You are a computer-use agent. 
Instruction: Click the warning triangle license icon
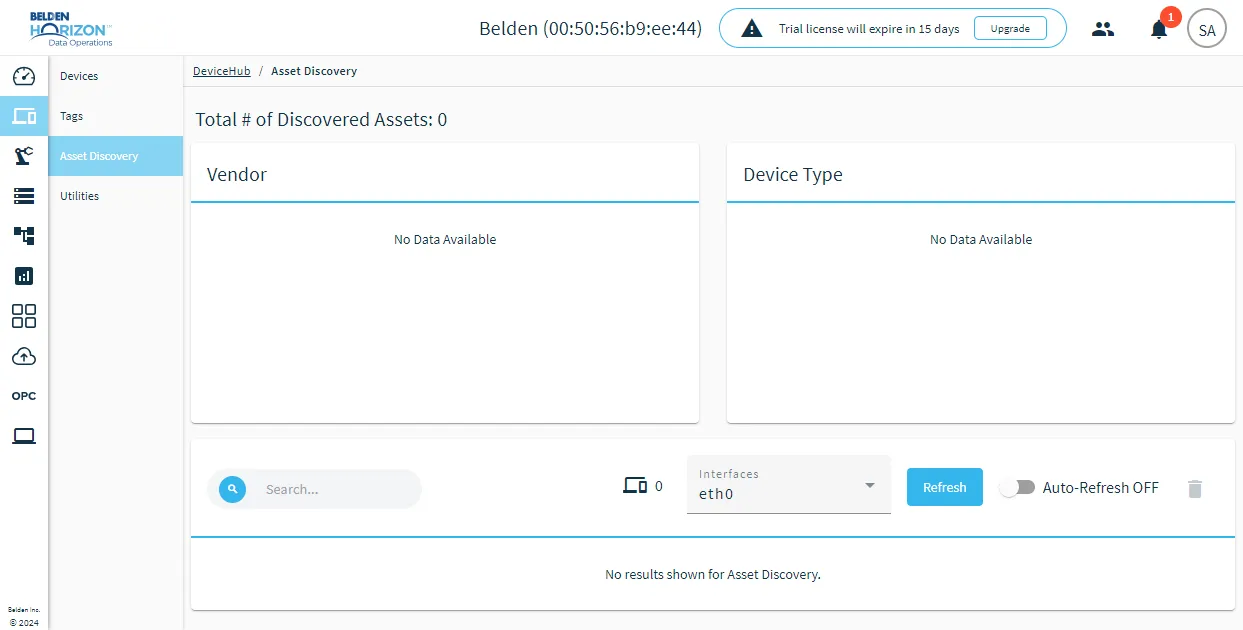(752, 29)
